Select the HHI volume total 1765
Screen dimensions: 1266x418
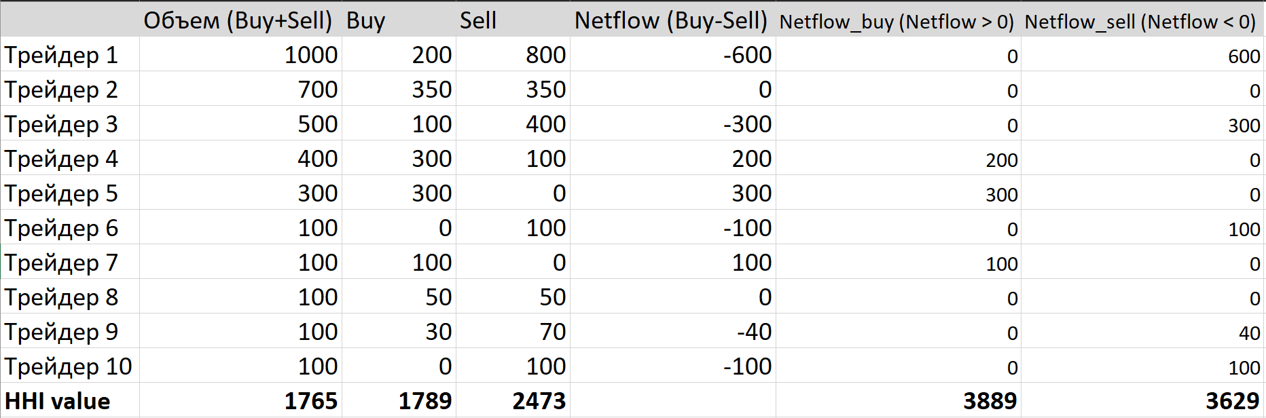pyautogui.click(x=240, y=401)
